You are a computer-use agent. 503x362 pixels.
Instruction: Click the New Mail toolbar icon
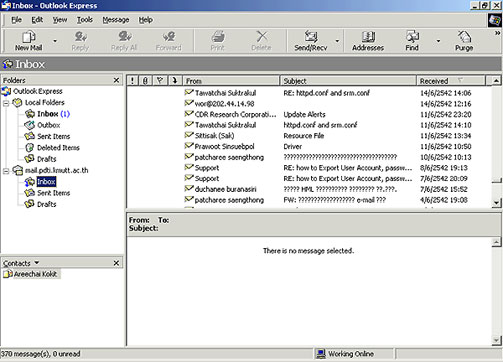[29, 37]
